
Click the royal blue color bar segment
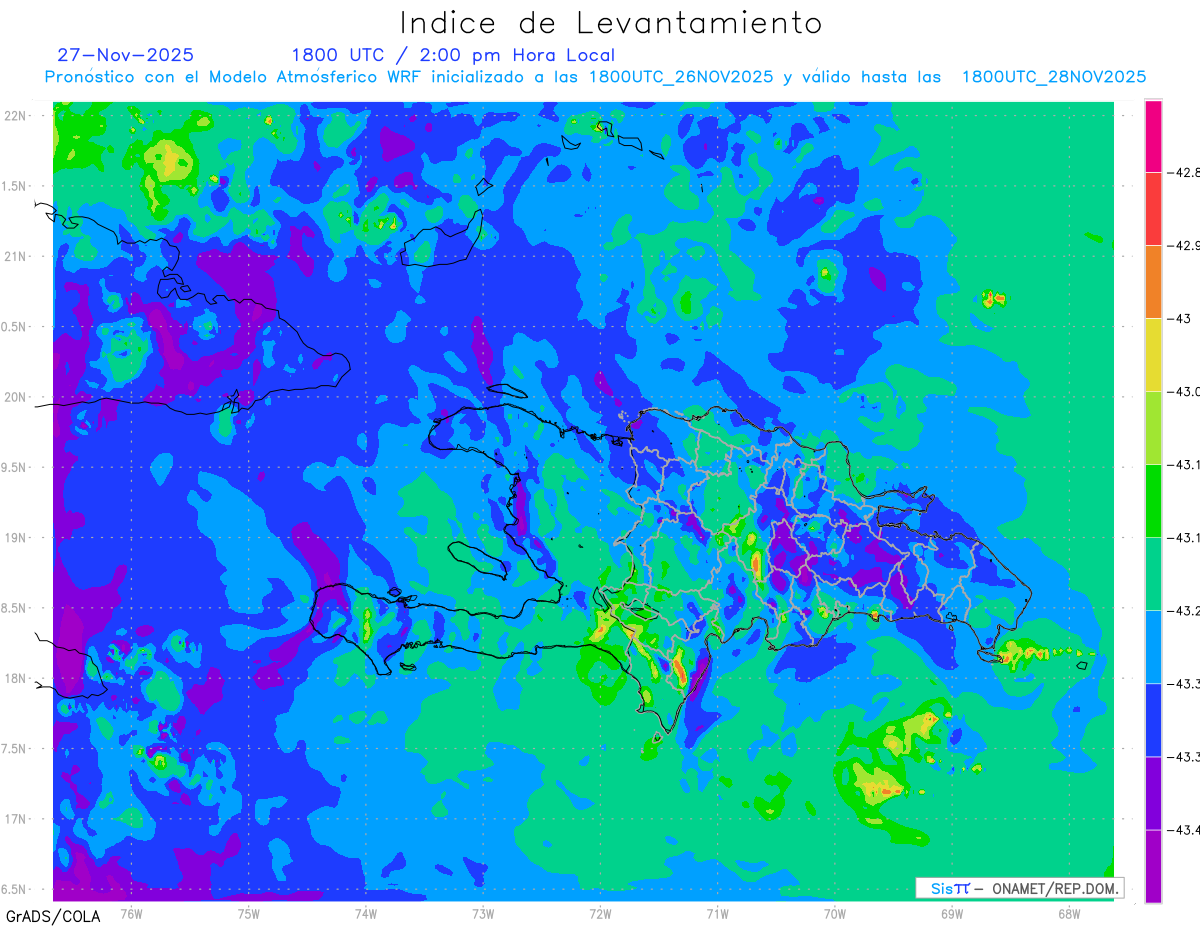click(x=1153, y=720)
